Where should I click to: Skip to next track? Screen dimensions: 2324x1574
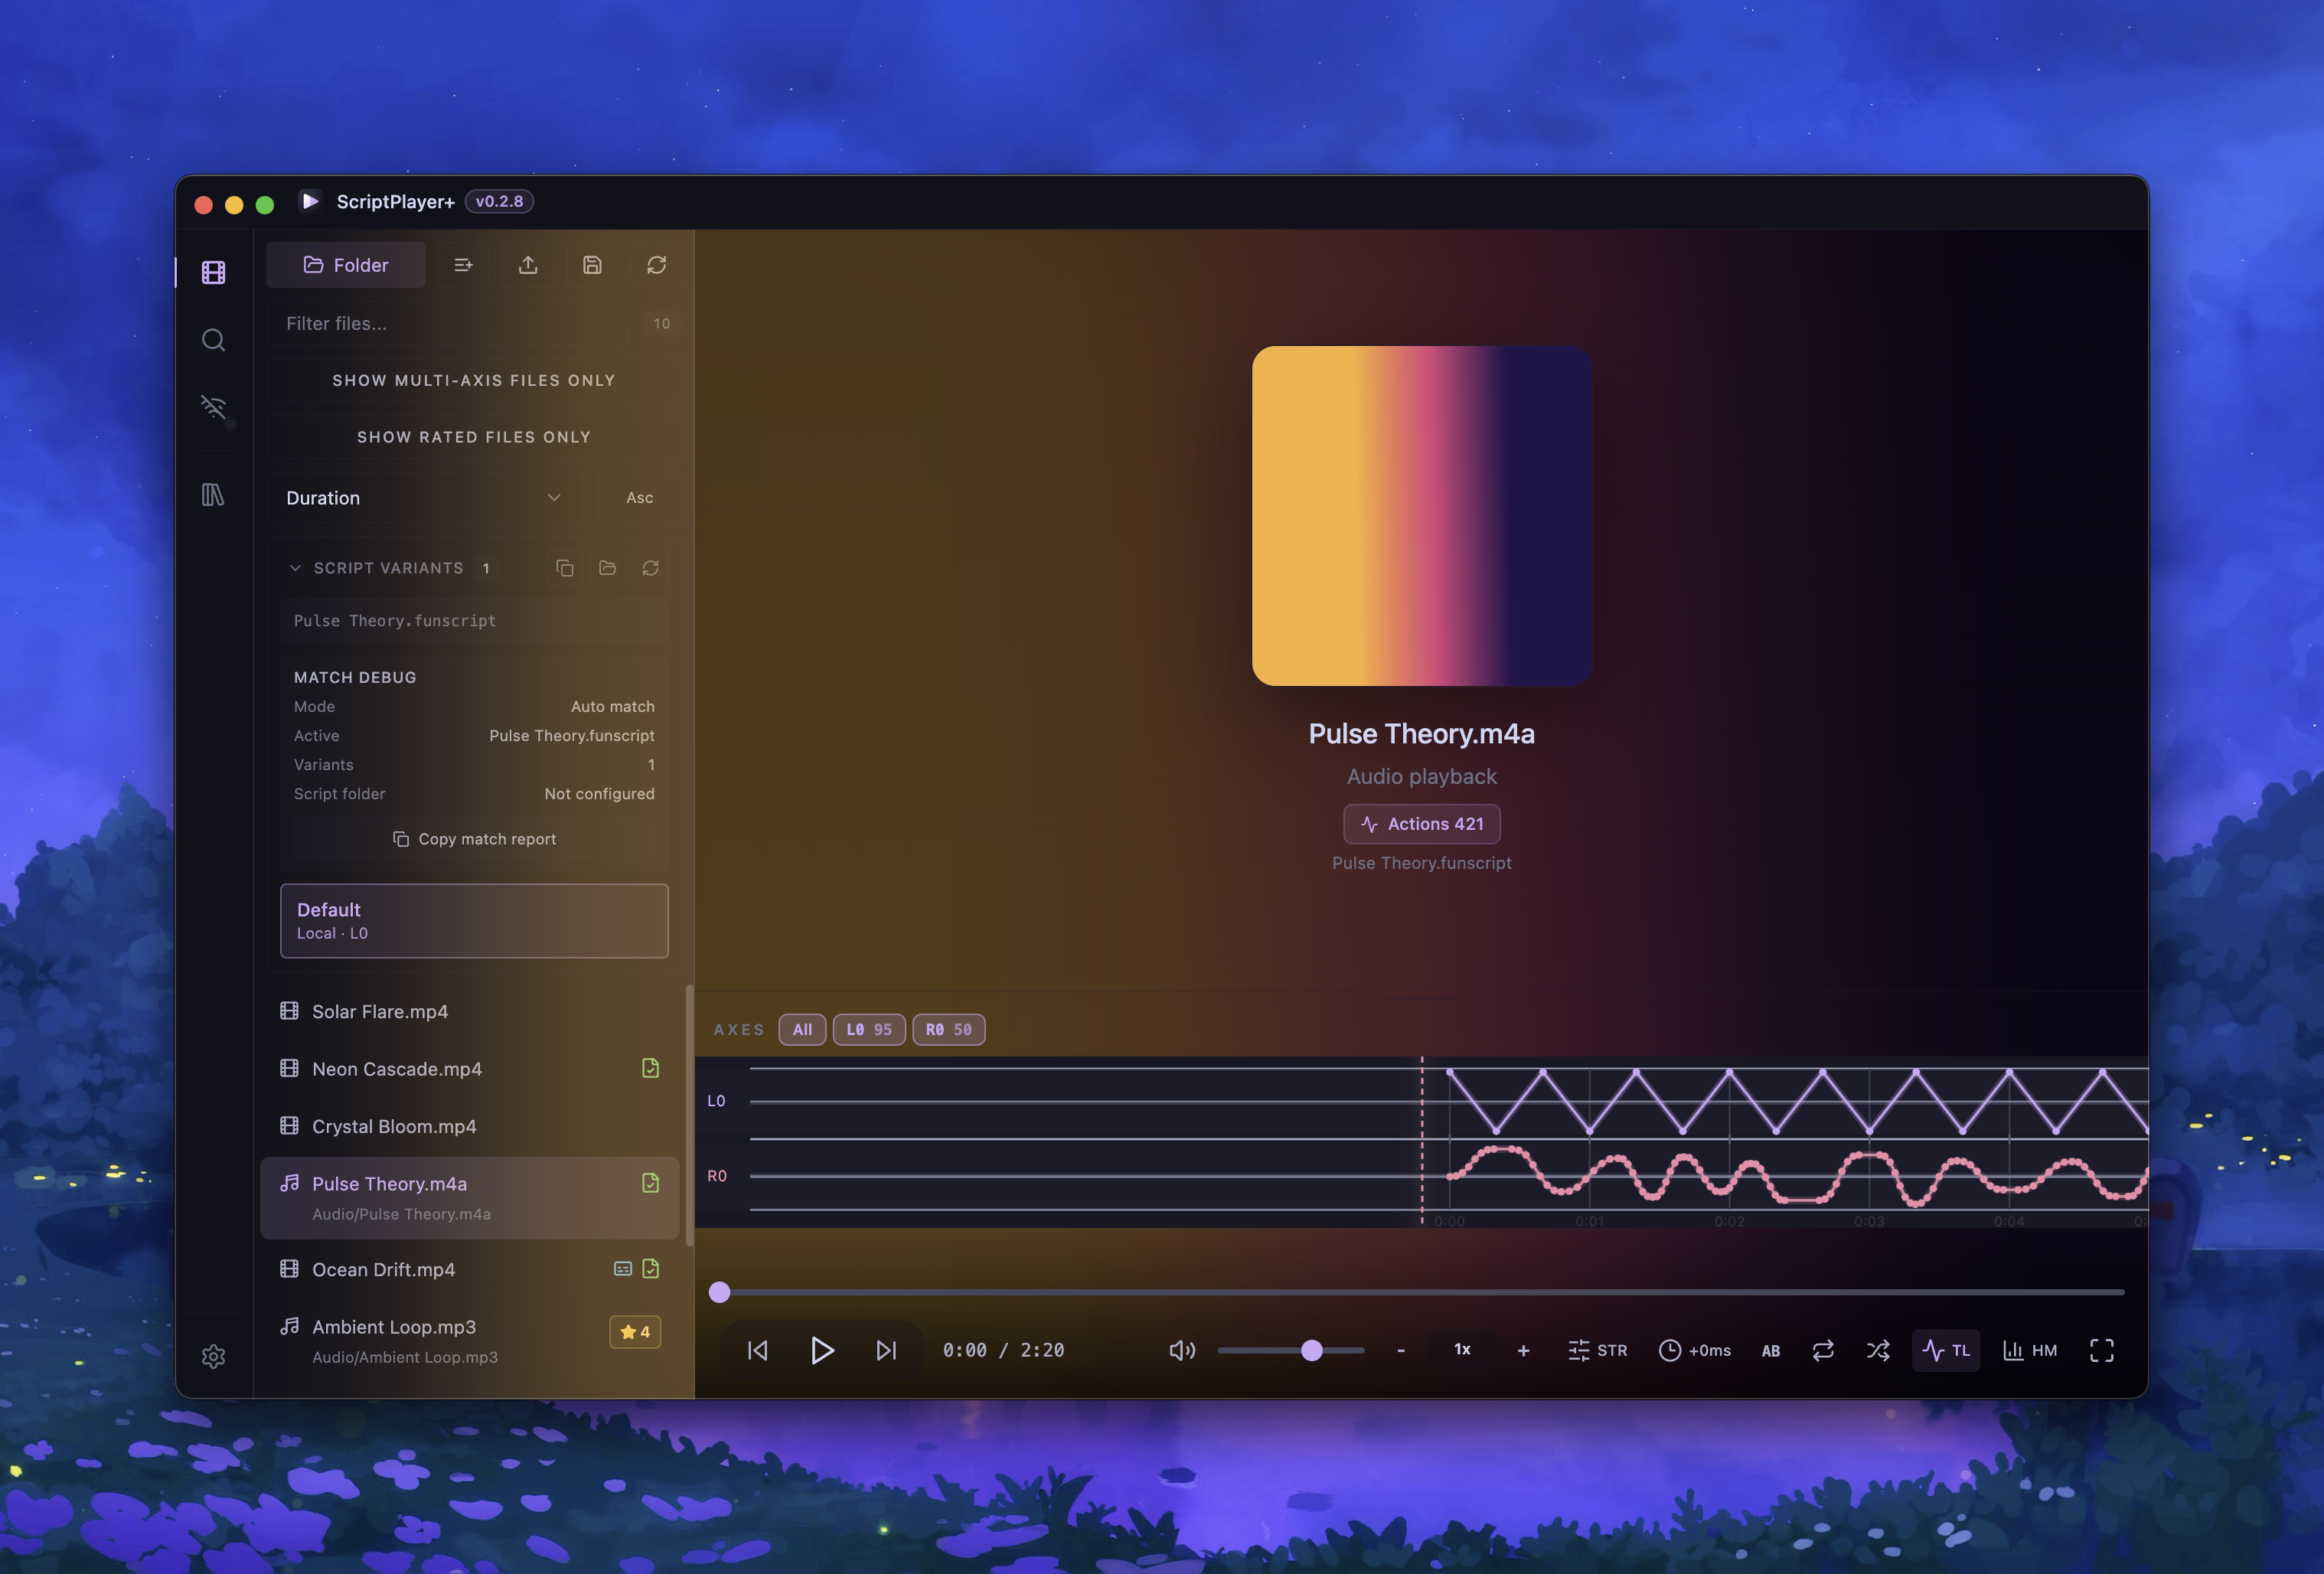(x=886, y=1350)
